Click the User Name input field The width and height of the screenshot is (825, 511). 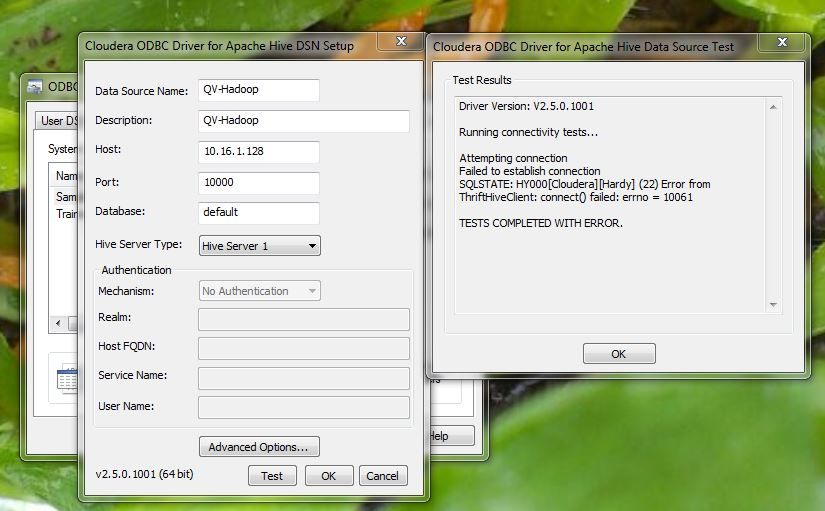tap(304, 407)
